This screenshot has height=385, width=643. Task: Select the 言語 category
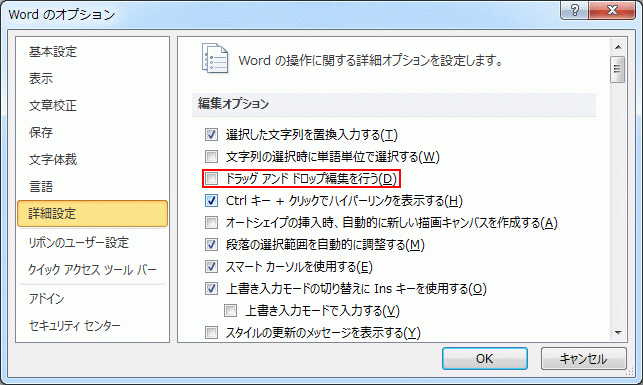click(x=93, y=187)
